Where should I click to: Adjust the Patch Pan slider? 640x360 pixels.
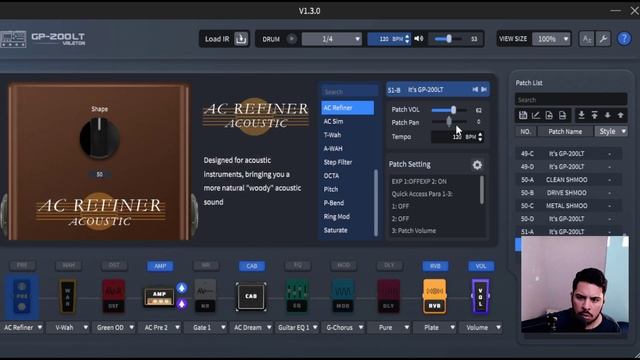449,122
